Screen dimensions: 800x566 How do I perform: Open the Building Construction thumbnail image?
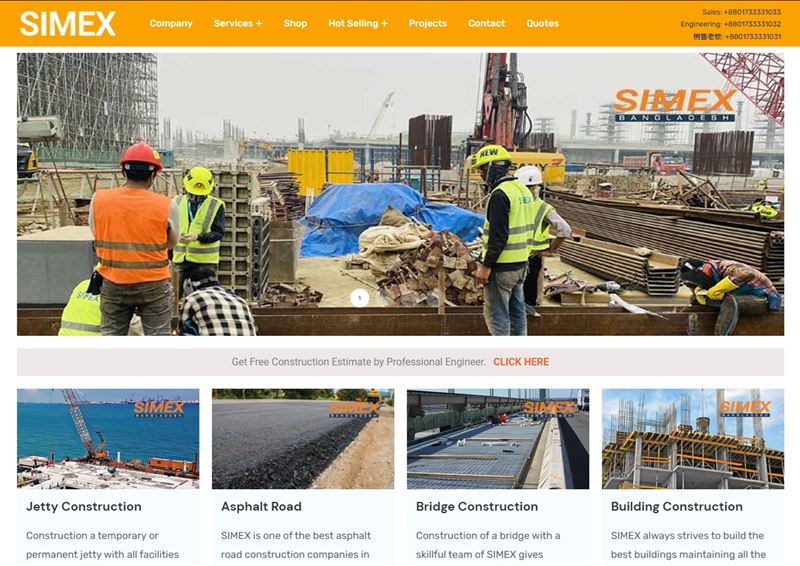click(x=693, y=439)
